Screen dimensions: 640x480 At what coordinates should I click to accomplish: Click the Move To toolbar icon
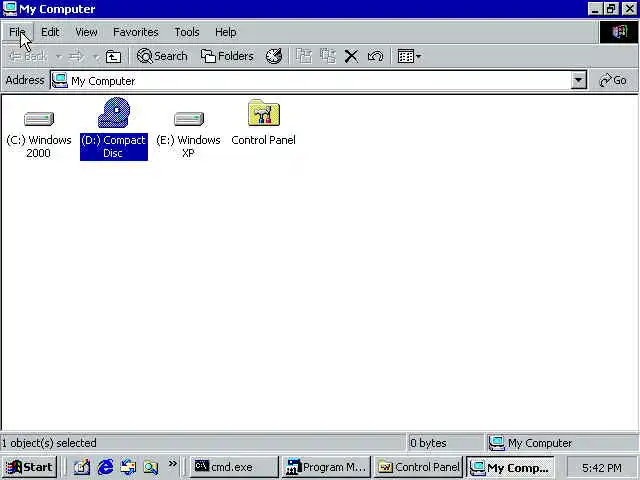(x=304, y=56)
